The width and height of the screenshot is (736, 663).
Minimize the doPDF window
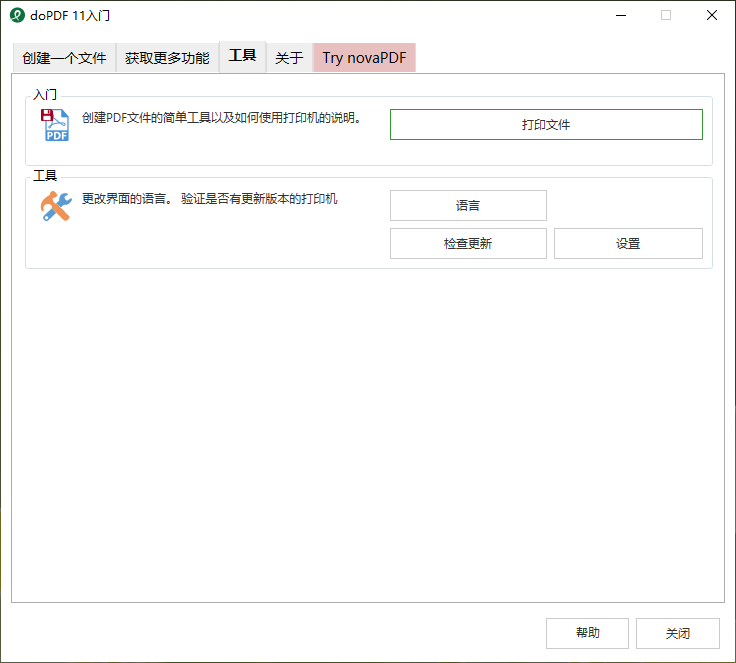[x=621, y=15]
